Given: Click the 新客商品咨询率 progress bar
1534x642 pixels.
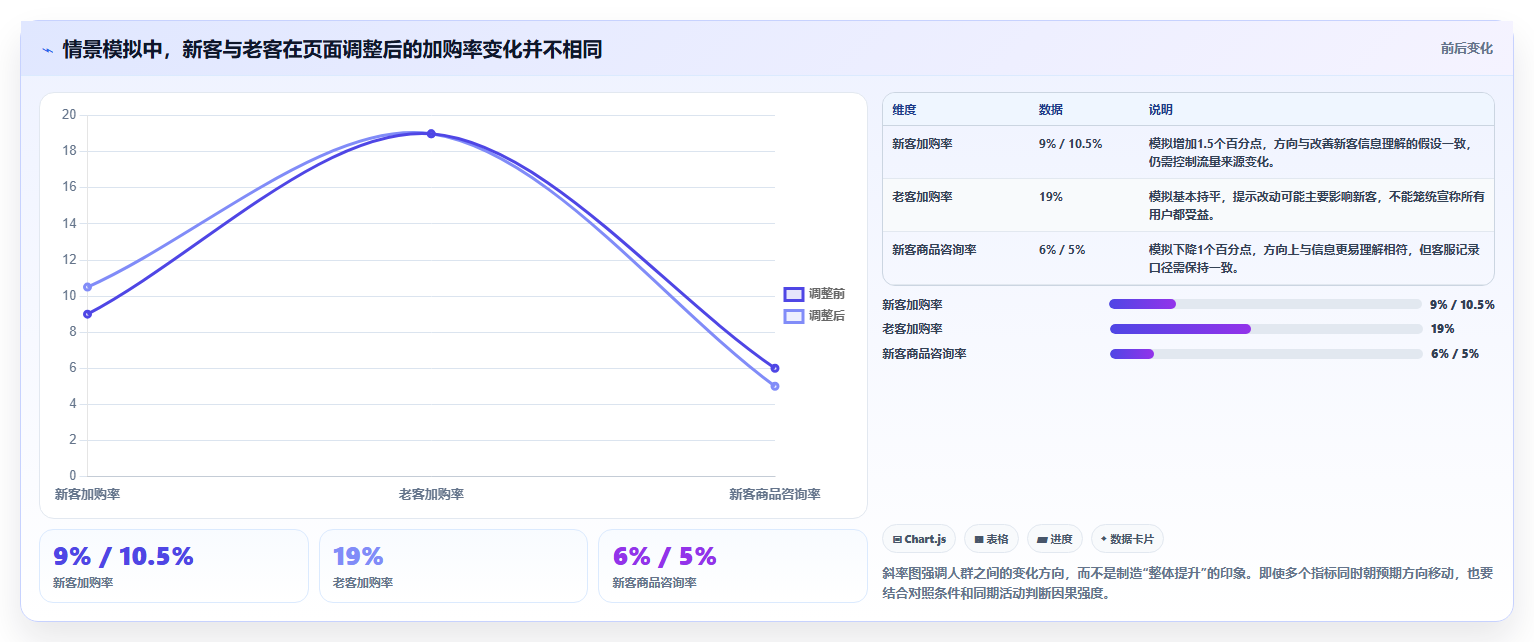Looking at the screenshot, I should [1265, 354].
